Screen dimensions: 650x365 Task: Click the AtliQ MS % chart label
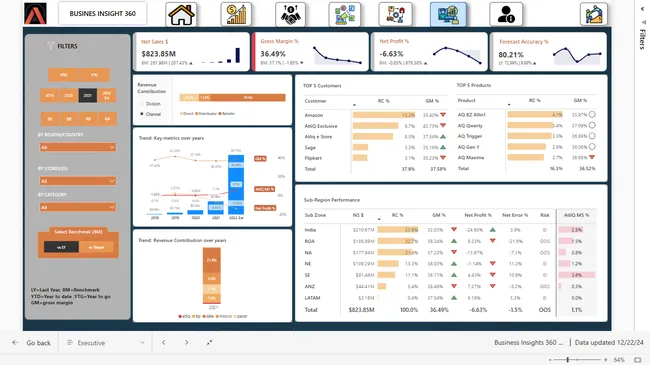(x=264, y=189)
